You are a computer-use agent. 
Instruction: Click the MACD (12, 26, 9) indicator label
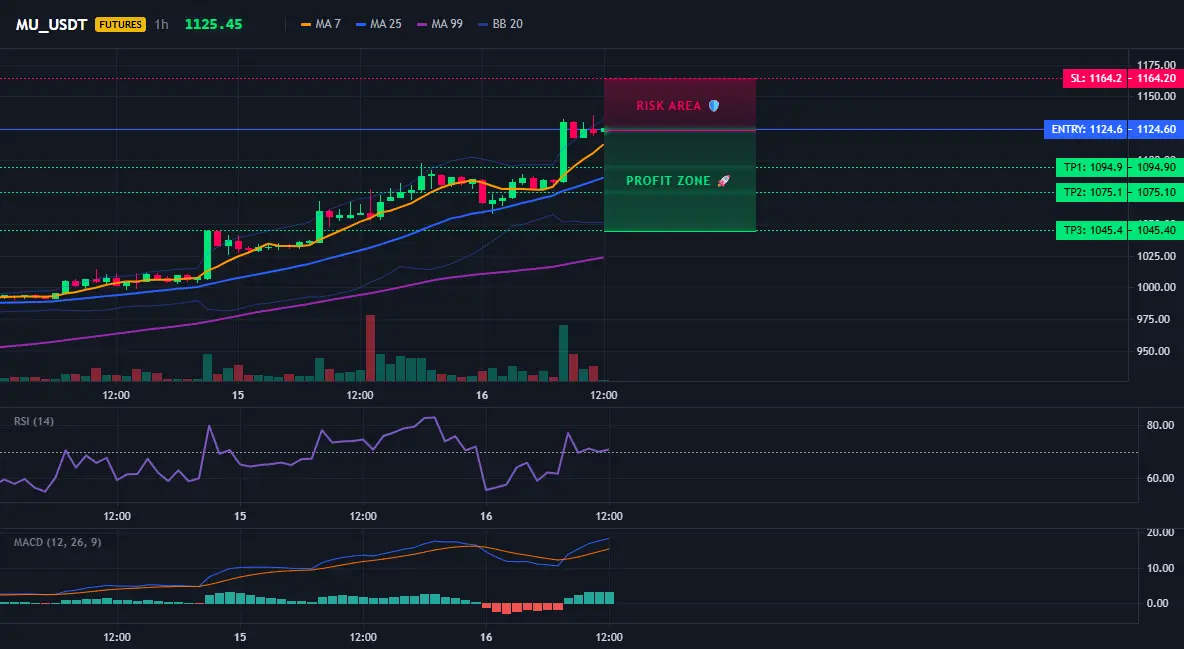pyautogui.click(x=57, y=542)
